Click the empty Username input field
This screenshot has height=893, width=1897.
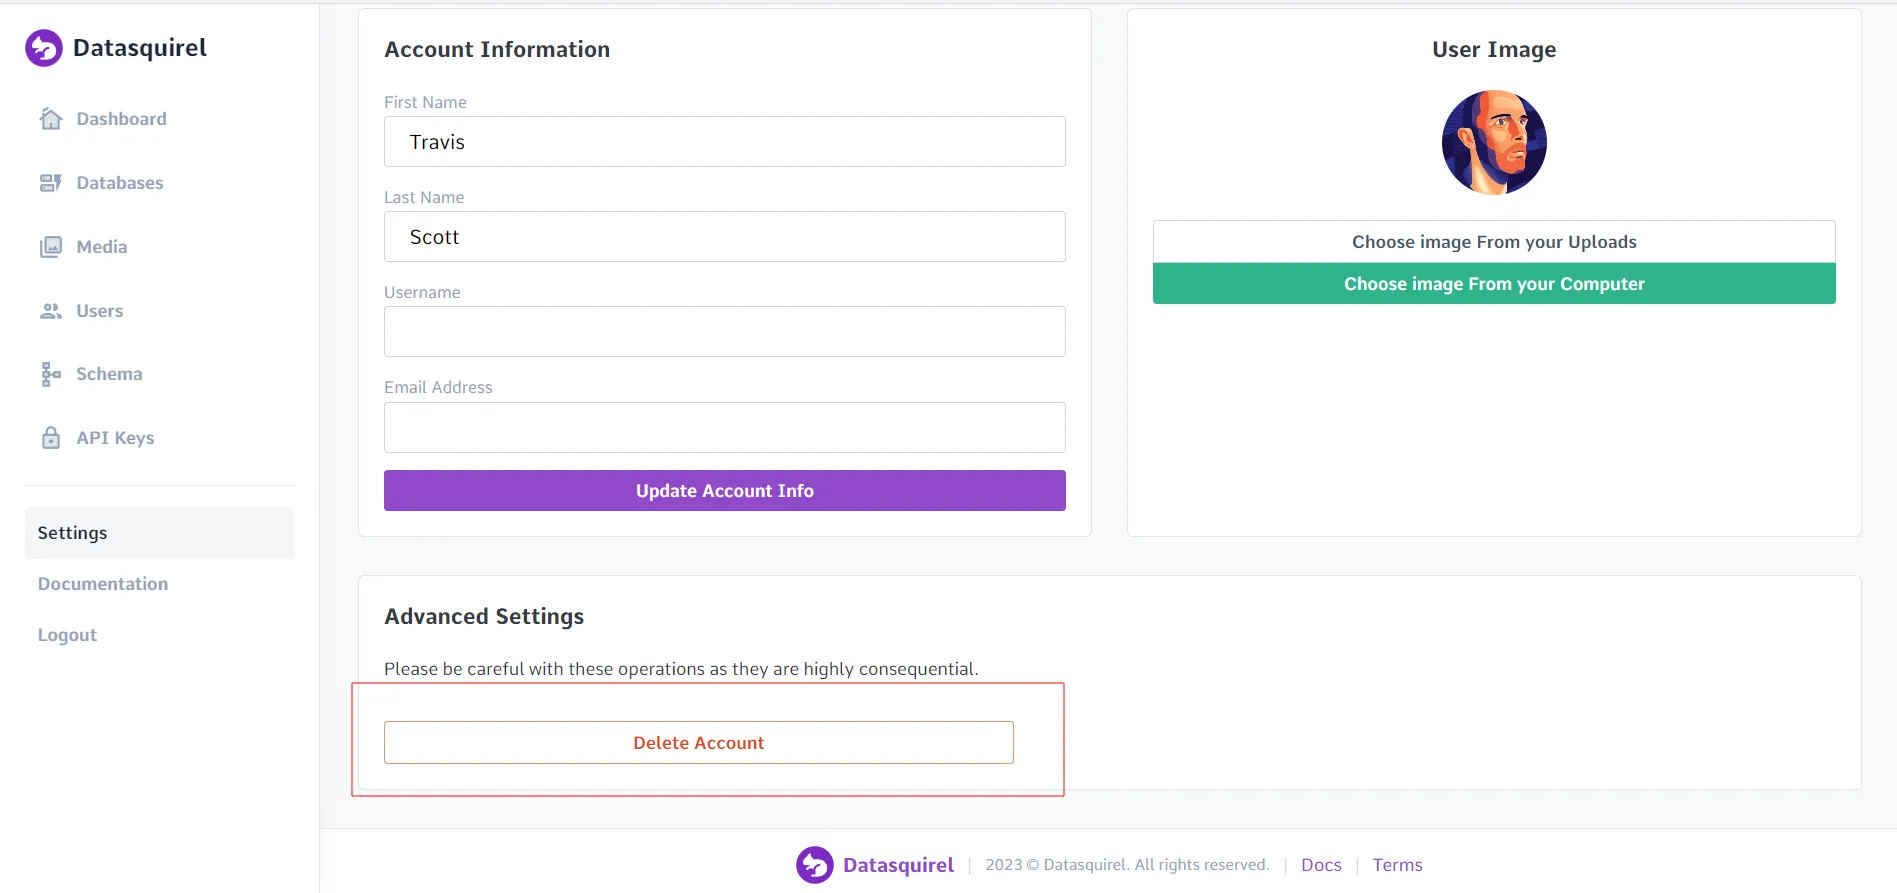(x=725, y=332)
